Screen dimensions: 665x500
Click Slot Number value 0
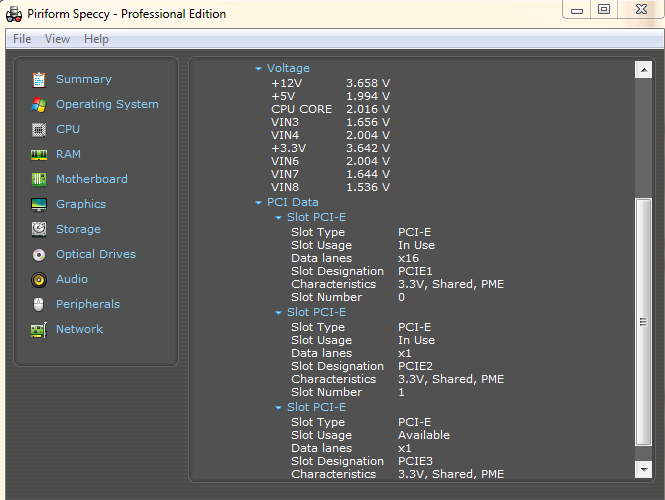(401, 297)
